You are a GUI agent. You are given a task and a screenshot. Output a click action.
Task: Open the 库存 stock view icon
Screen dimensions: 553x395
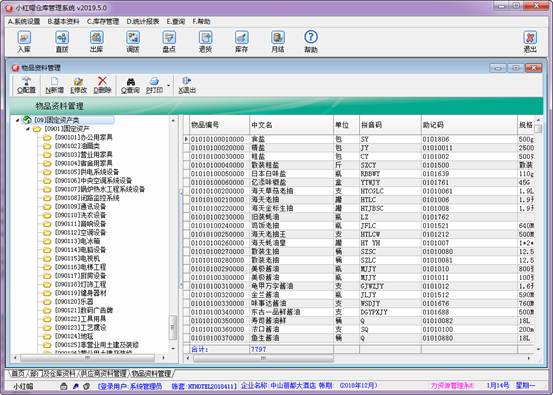242,42
